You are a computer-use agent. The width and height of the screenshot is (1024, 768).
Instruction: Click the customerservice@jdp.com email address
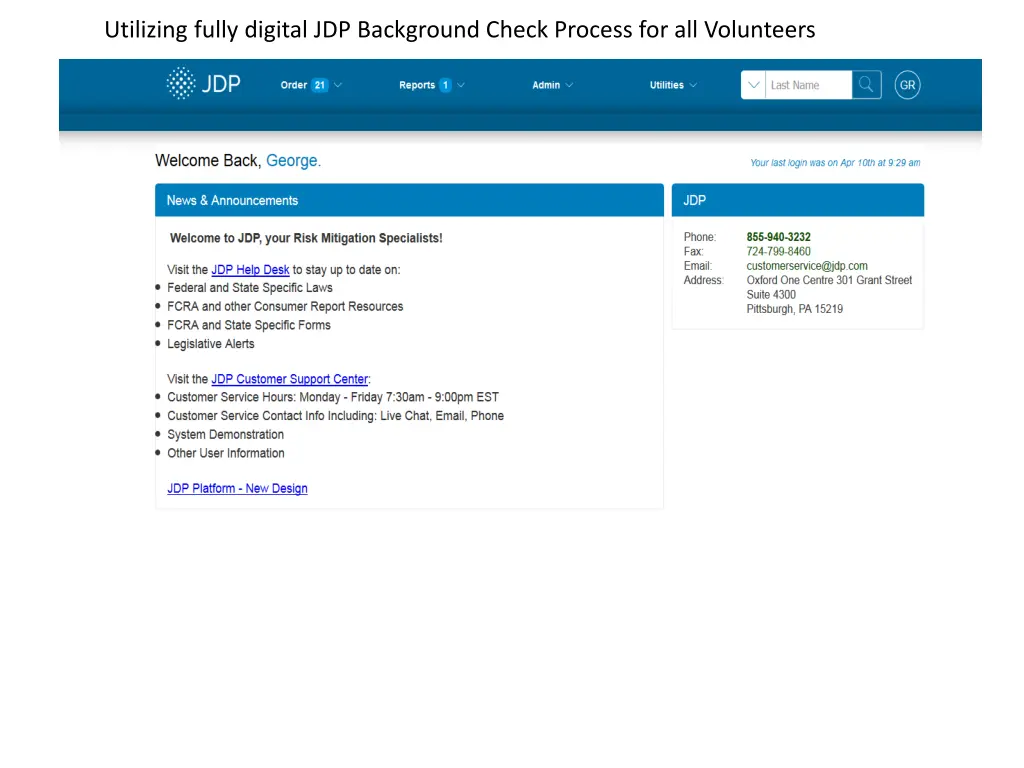[807, 266]
